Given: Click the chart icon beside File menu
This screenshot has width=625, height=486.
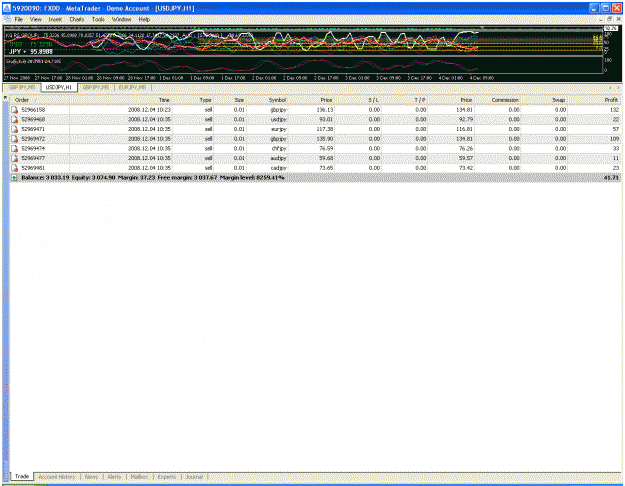Looking at the screenshot, I should (7, 19).
